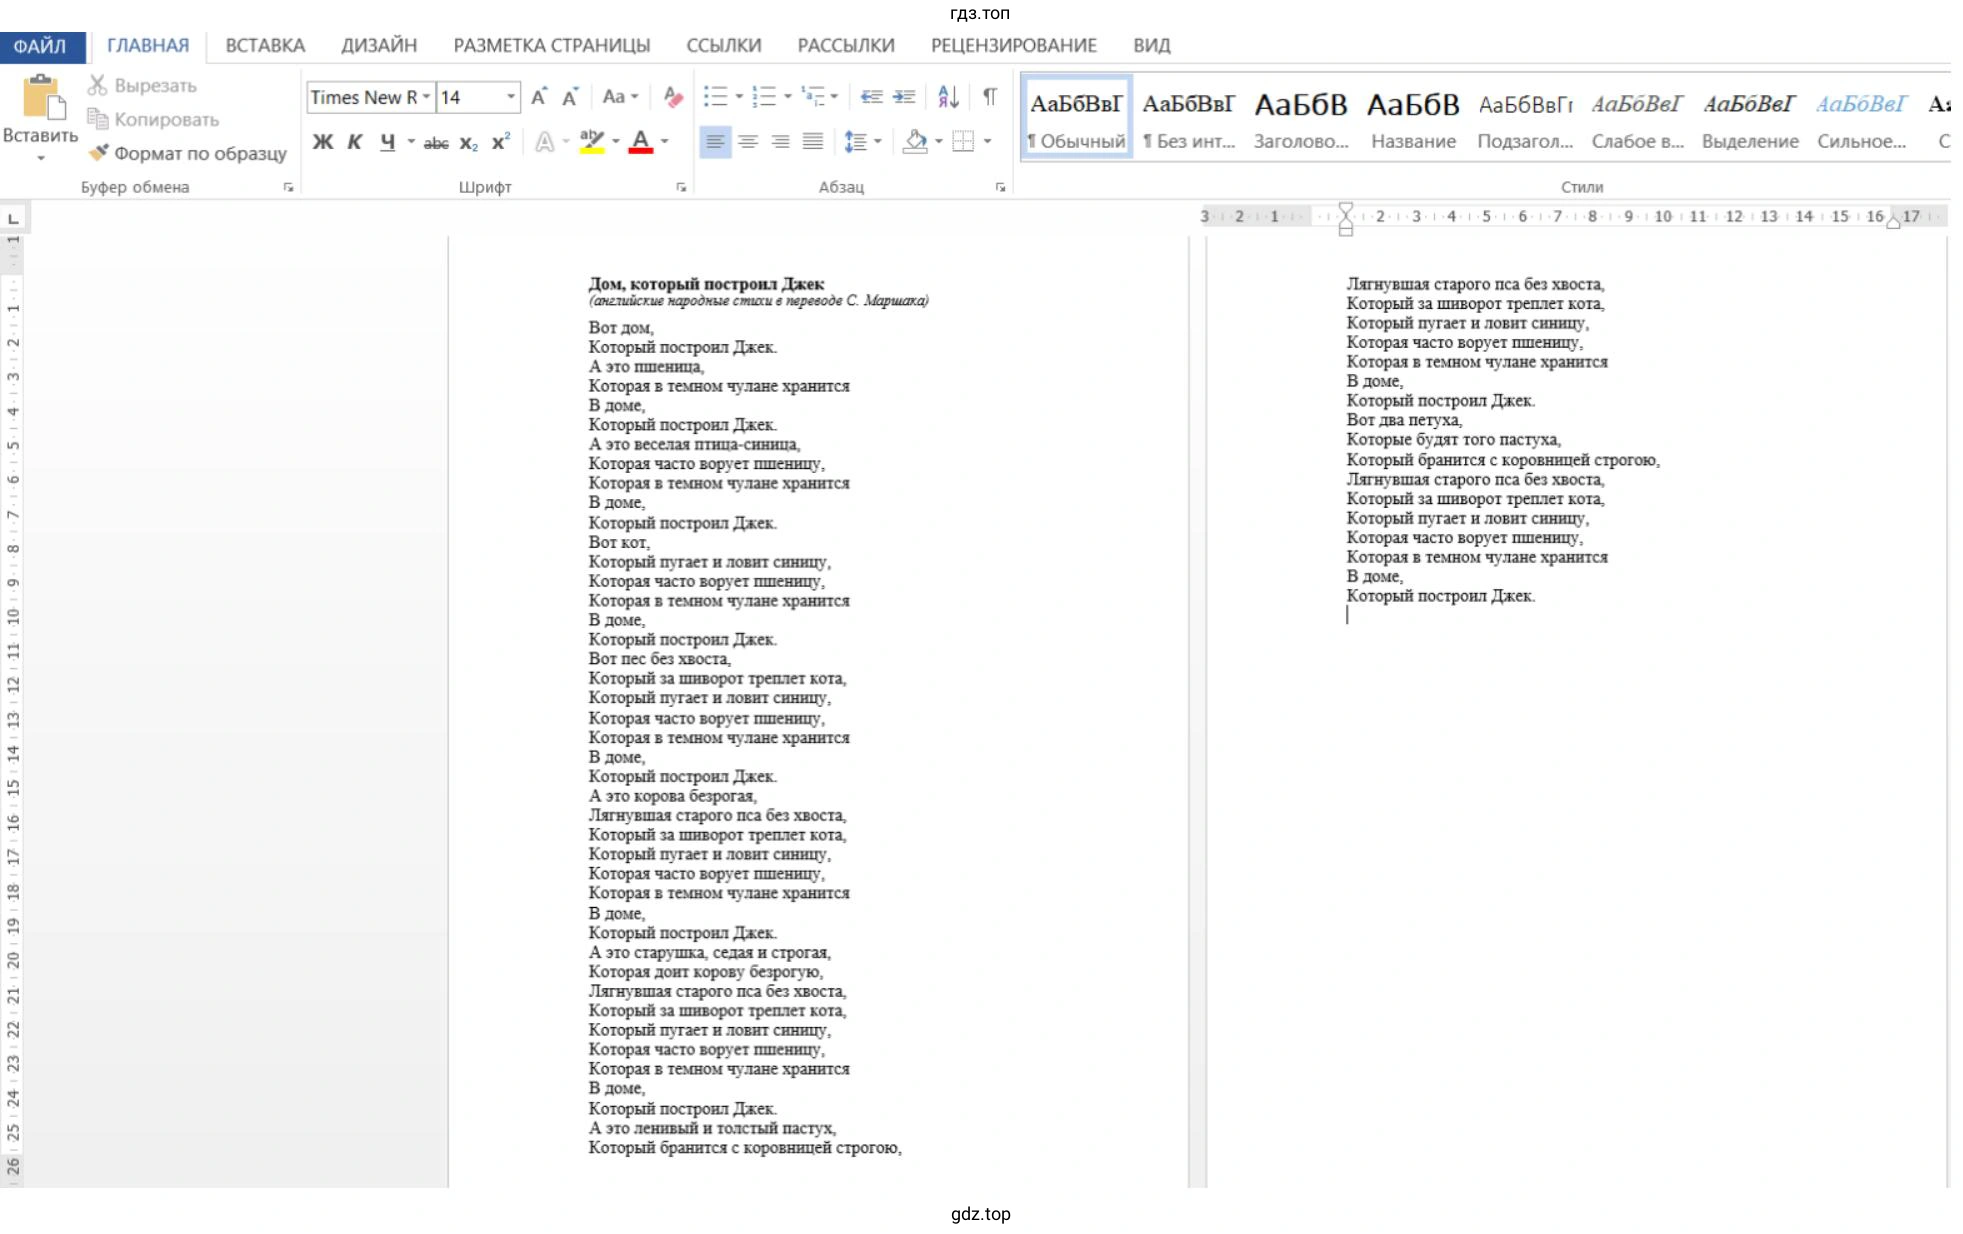Apply the Обычный style
This screenshot has height=1234, width=1963.
click(1077, 118)
